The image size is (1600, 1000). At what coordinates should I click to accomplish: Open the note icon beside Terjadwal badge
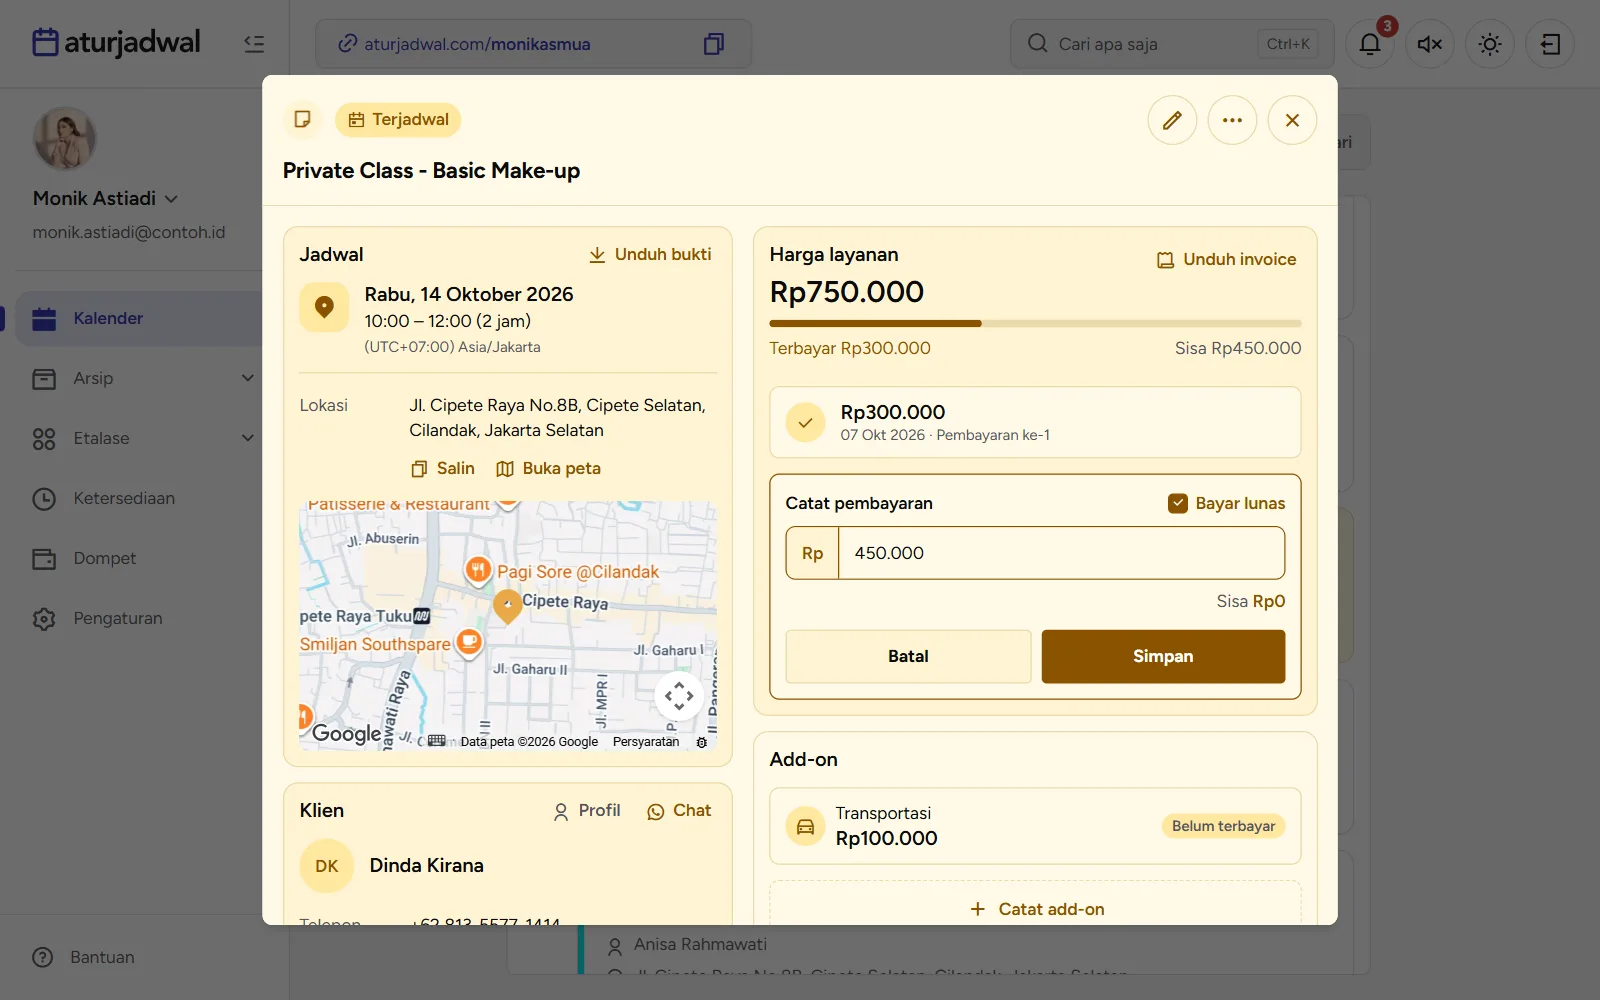tap(302, 120)
